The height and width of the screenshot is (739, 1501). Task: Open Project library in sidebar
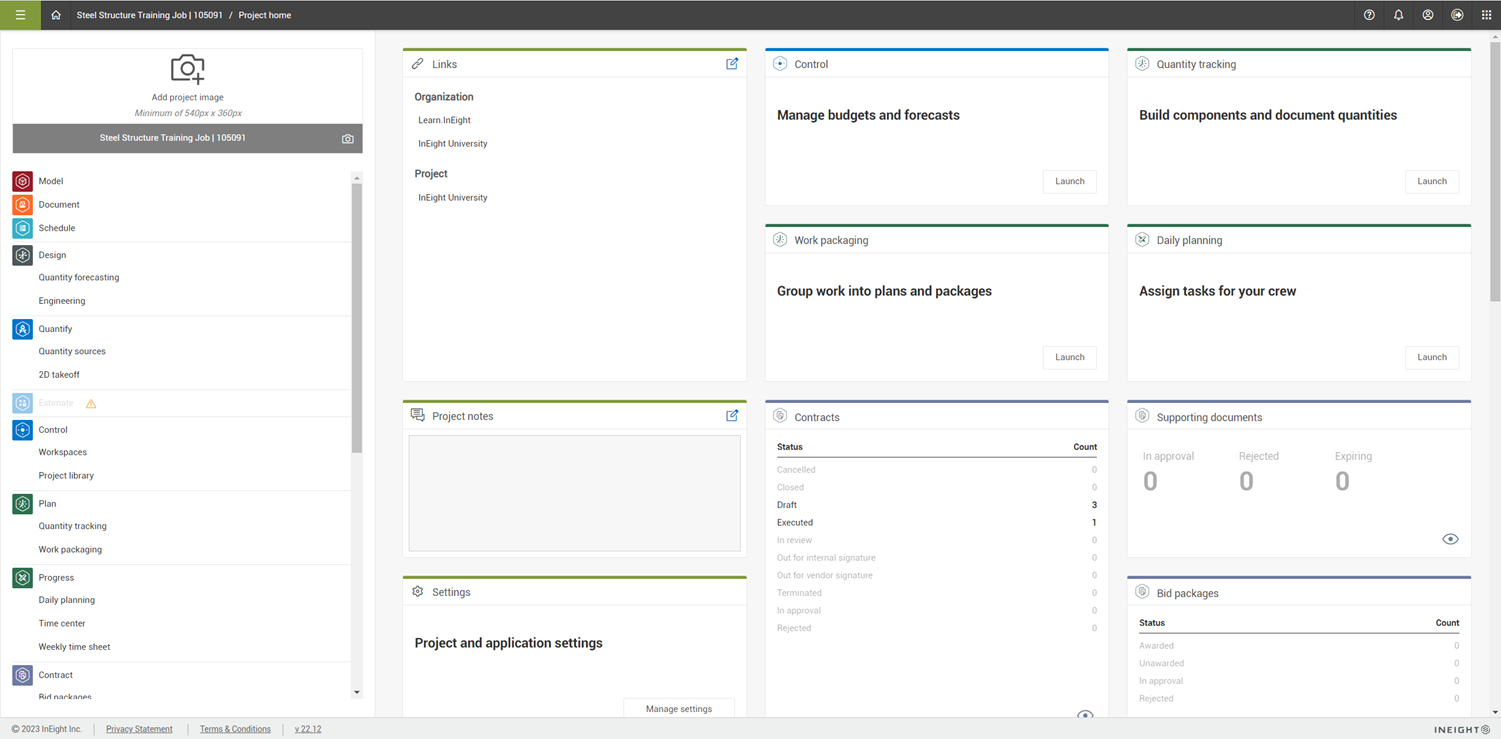tap(66, 476)
